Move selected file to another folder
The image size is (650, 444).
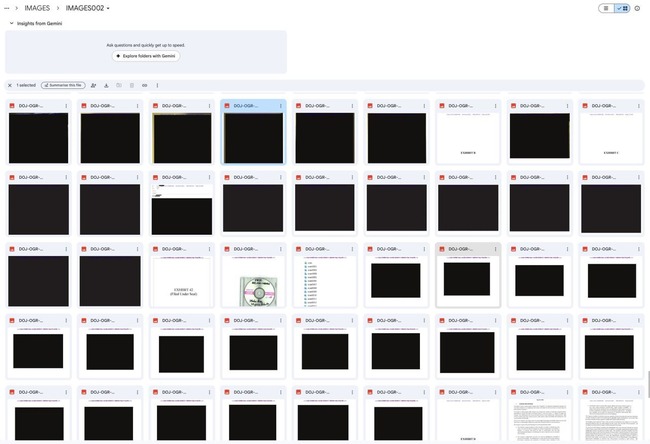(x=119, y=85)
